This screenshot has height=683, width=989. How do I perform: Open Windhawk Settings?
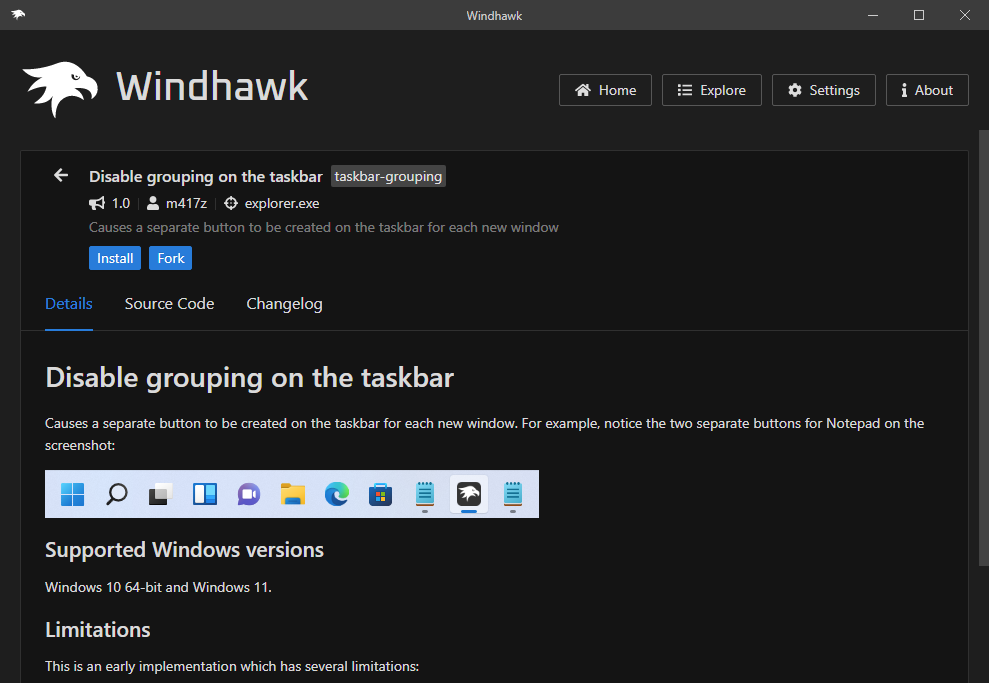pyautogui.click(x=823, y=90)
